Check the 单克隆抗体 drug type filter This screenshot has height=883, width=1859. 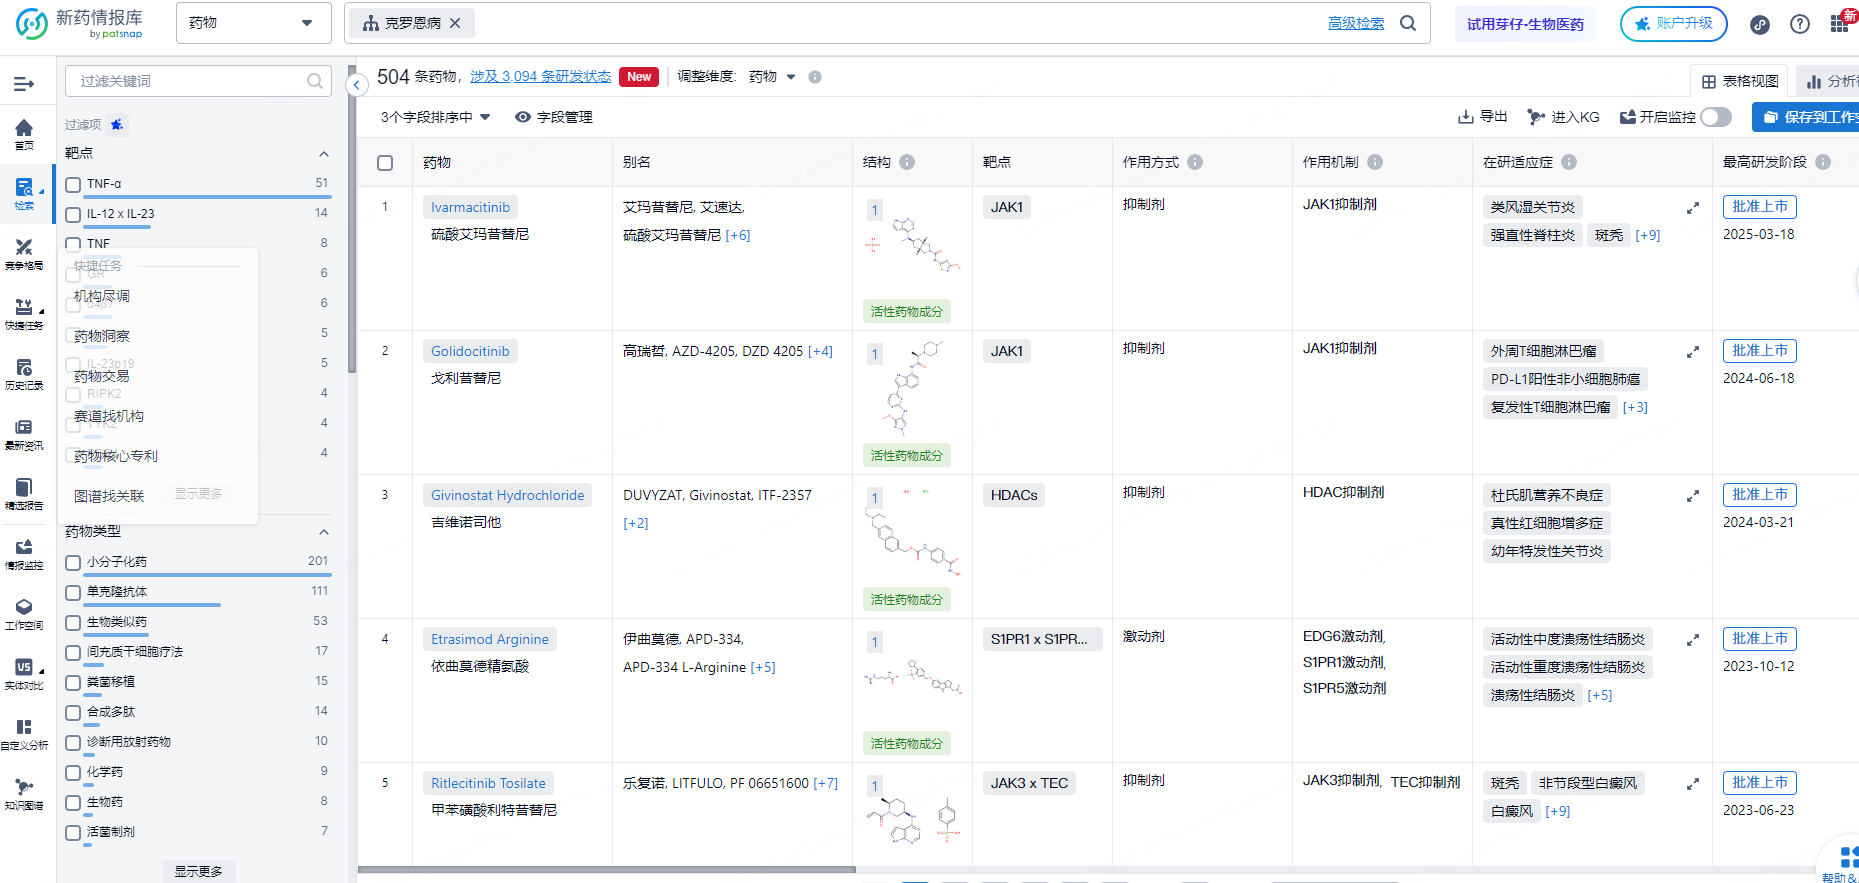(73, 592)
